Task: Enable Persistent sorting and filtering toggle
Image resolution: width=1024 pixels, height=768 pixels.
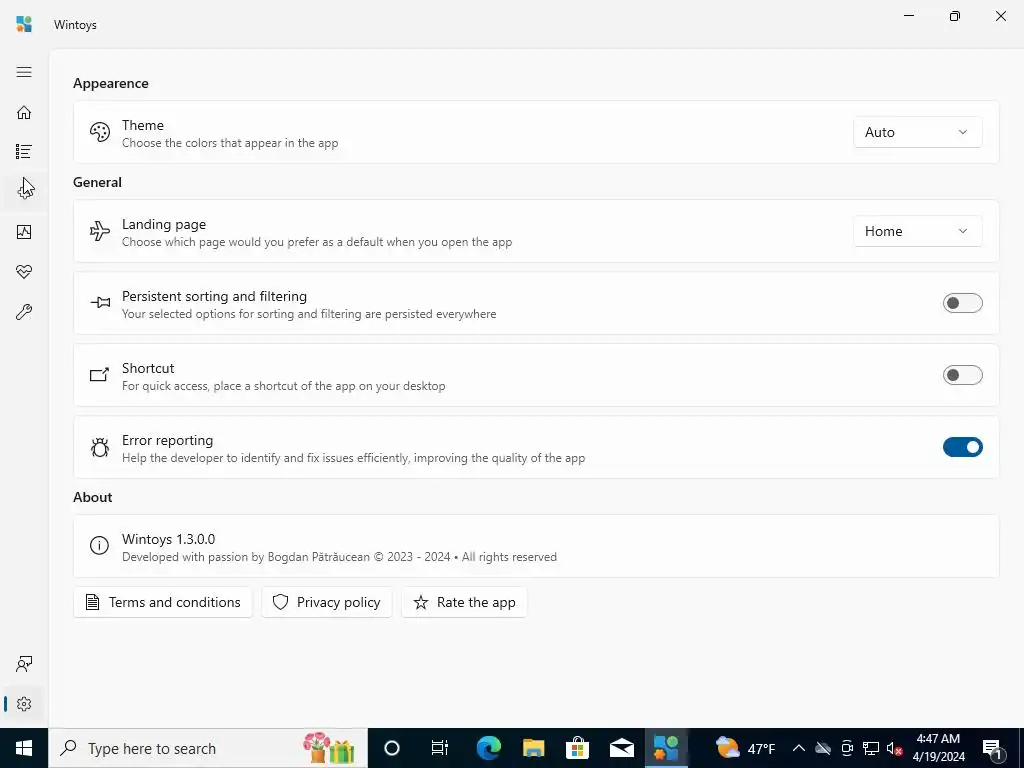Action: pyautogui.click(x=963, y=303)
